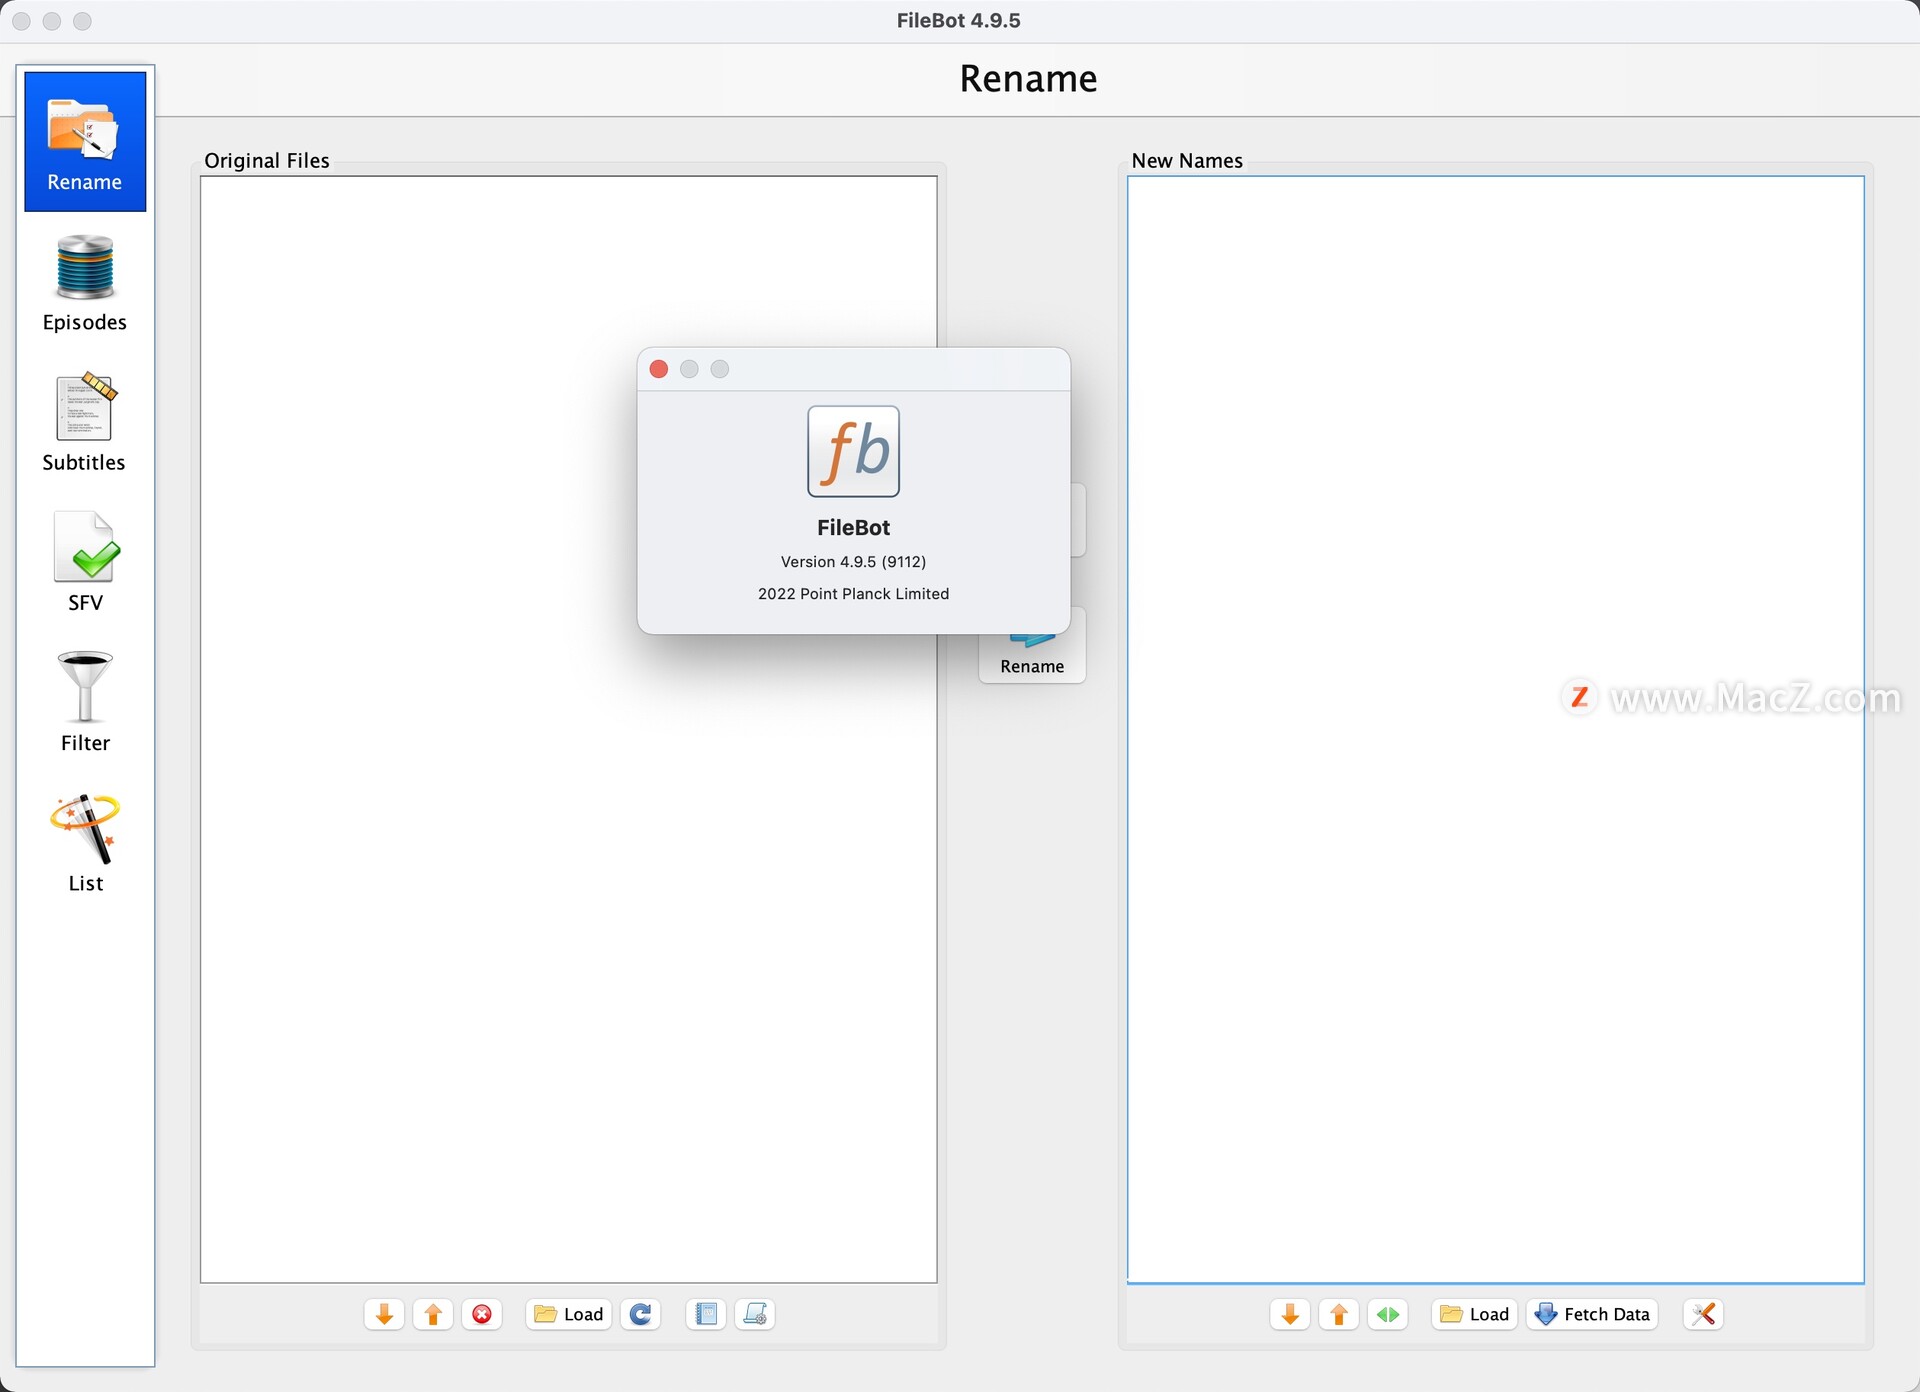Load names into New Names list

(1475, 1314)
